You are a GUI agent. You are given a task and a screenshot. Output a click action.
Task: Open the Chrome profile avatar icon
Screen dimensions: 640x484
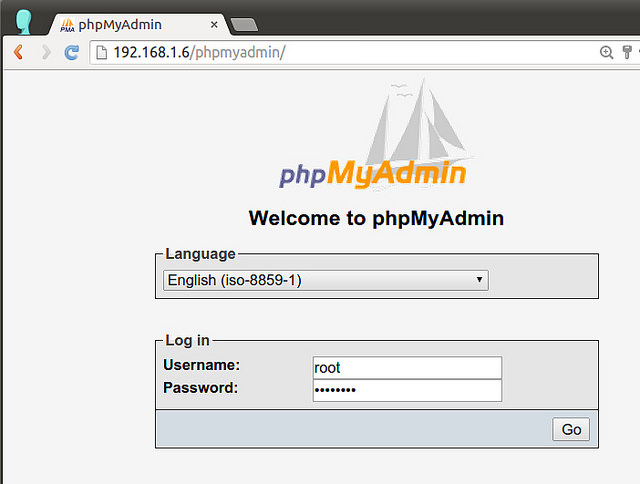[23, 22]
